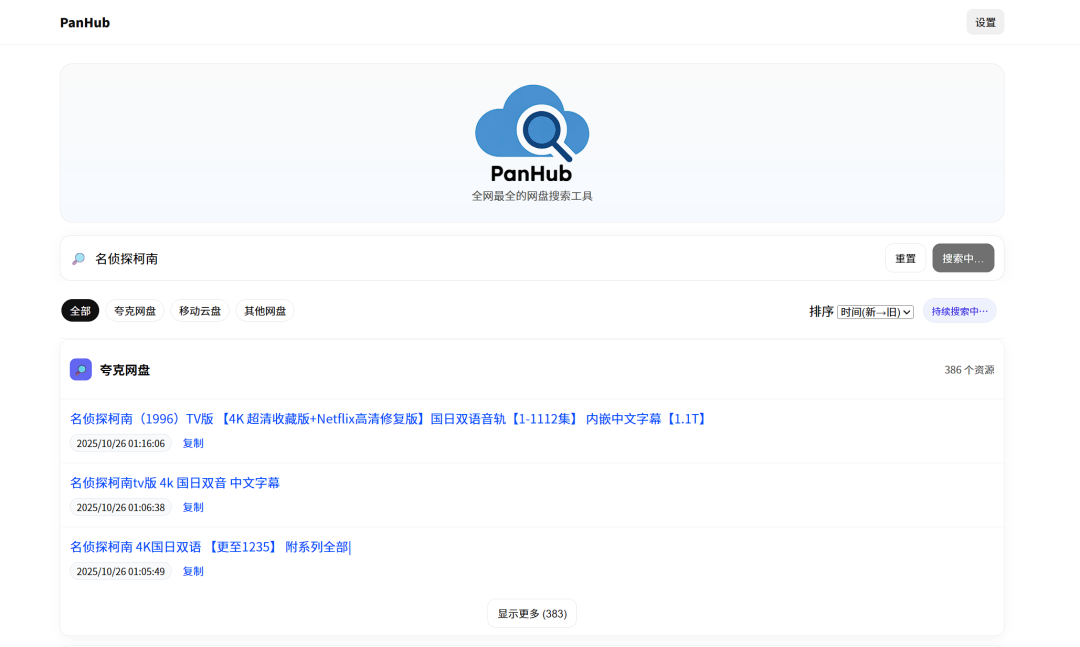Open the 名侦探柯南tv版 4k 国日双音 result
The height and width of the screenshot is (647, 1080).
(x=175, y=483)
